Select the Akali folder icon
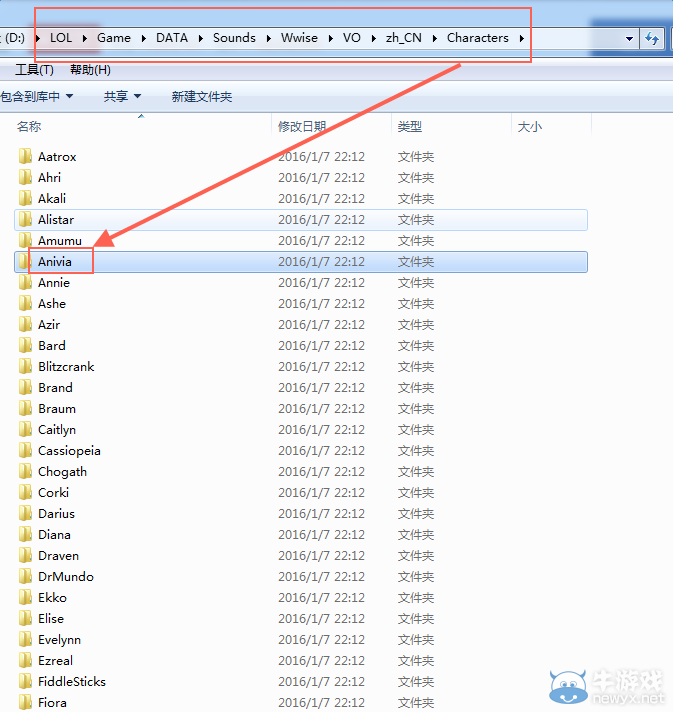This screenshot has height=712, width=673. 25,198
